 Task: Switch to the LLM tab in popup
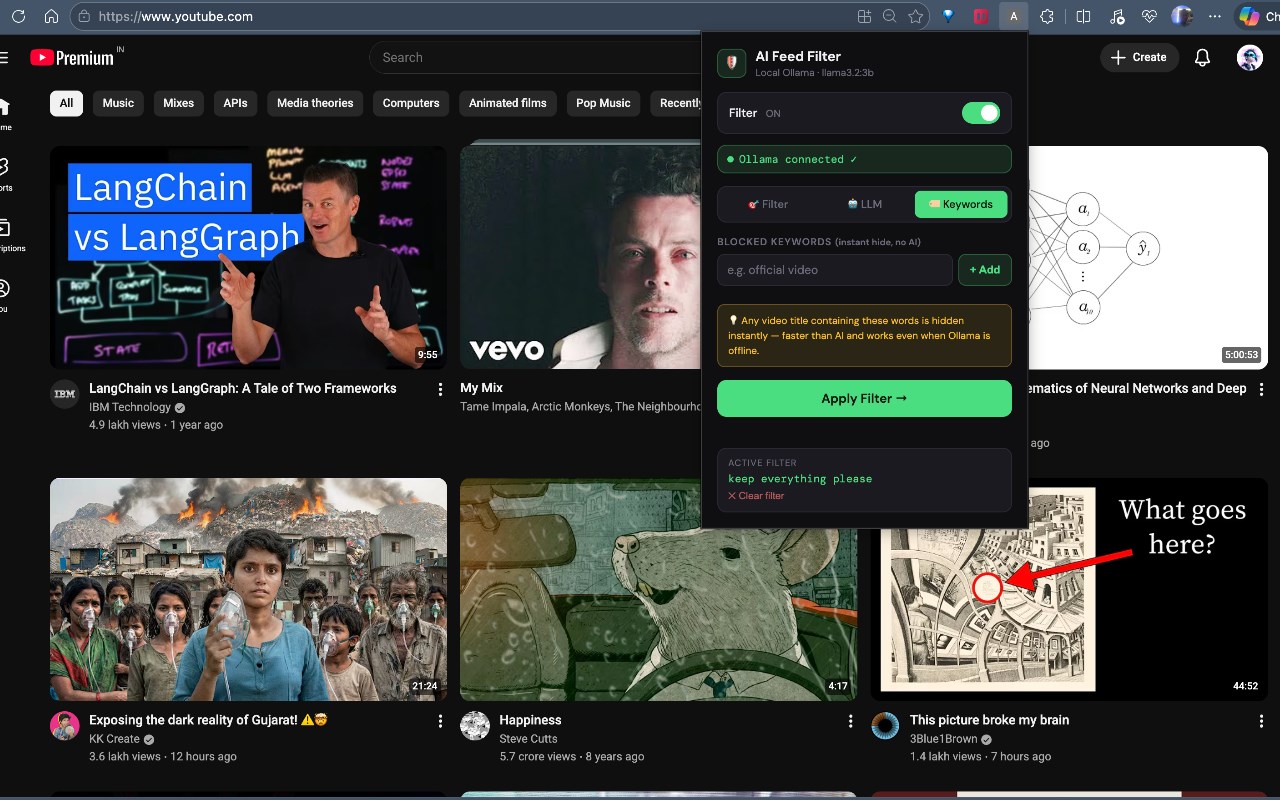pyautogui.click(x=864, y=204)
